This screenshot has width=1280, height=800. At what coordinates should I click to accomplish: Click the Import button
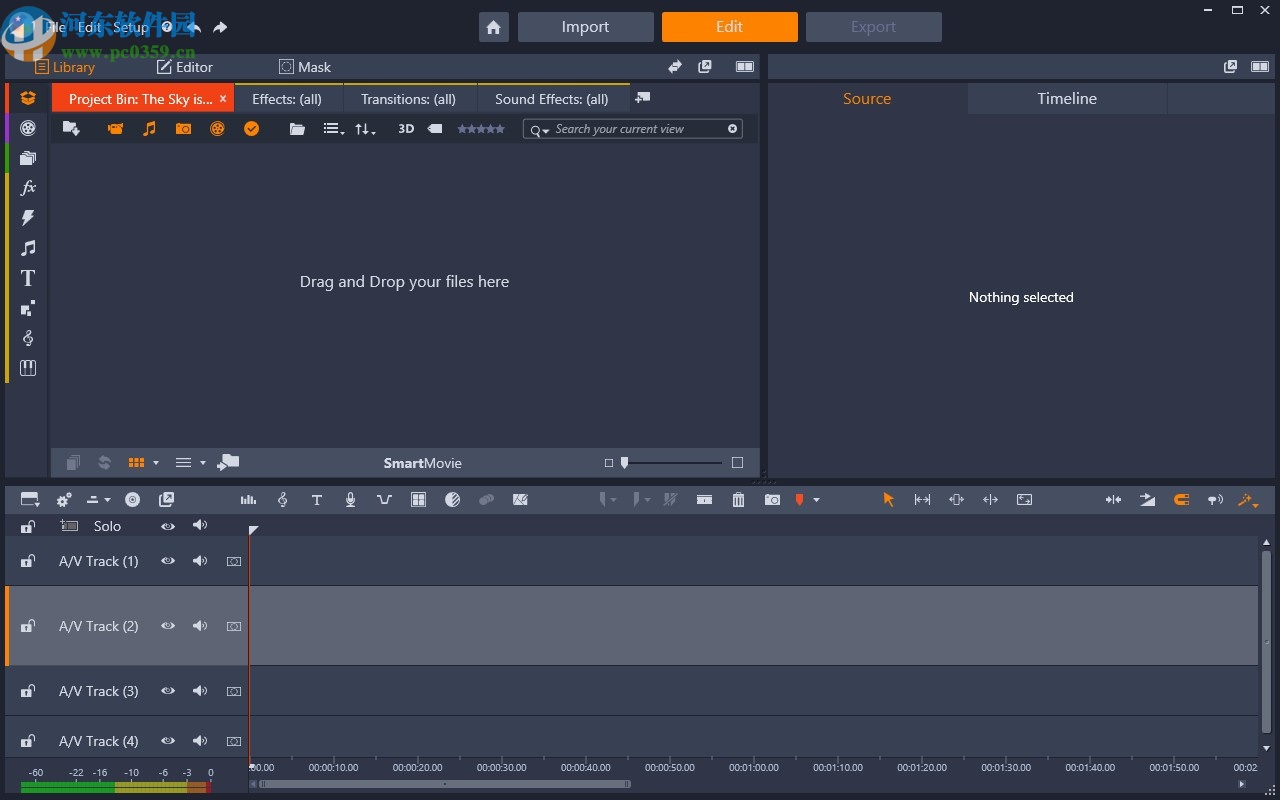[585, 27]
